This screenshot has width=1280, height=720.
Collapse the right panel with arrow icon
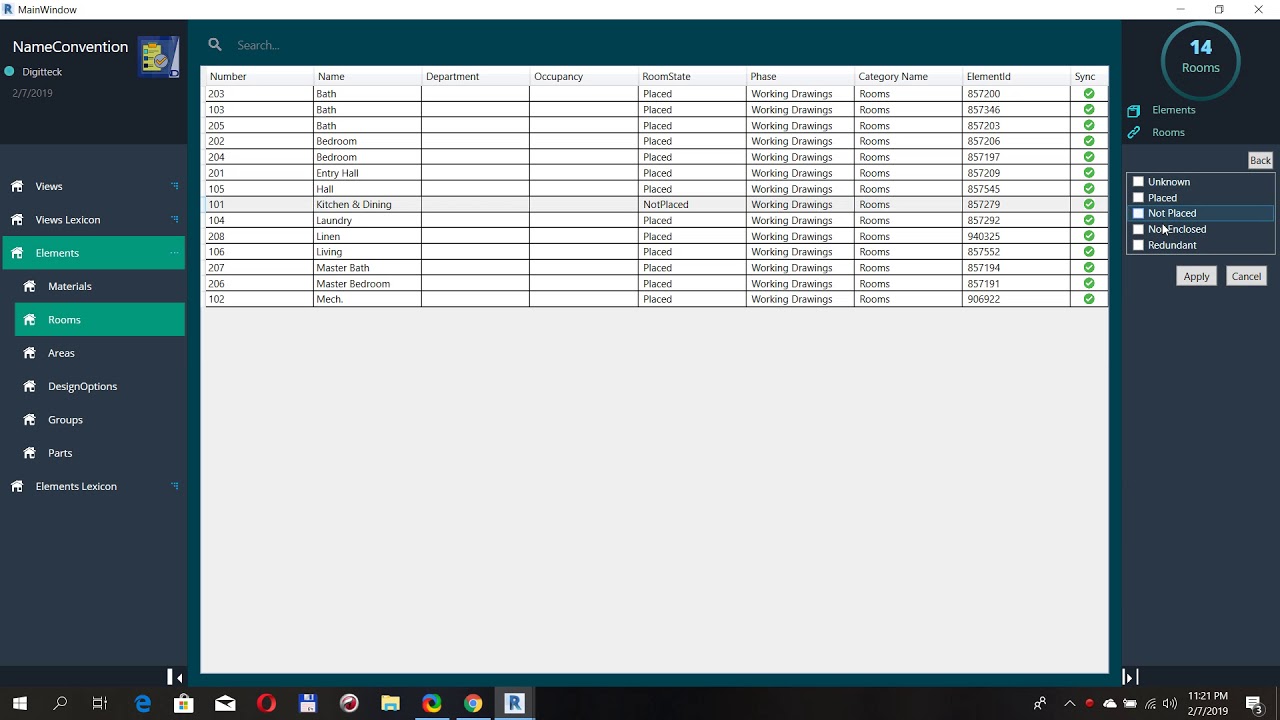click(1130, 677)
